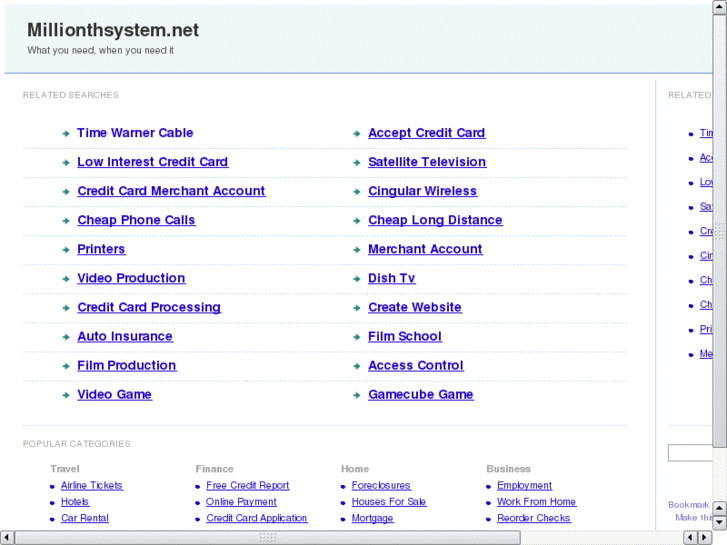Open Free Credit Report link
The width and height of the screenshot is (727, 545).
(x=248, y=486)
